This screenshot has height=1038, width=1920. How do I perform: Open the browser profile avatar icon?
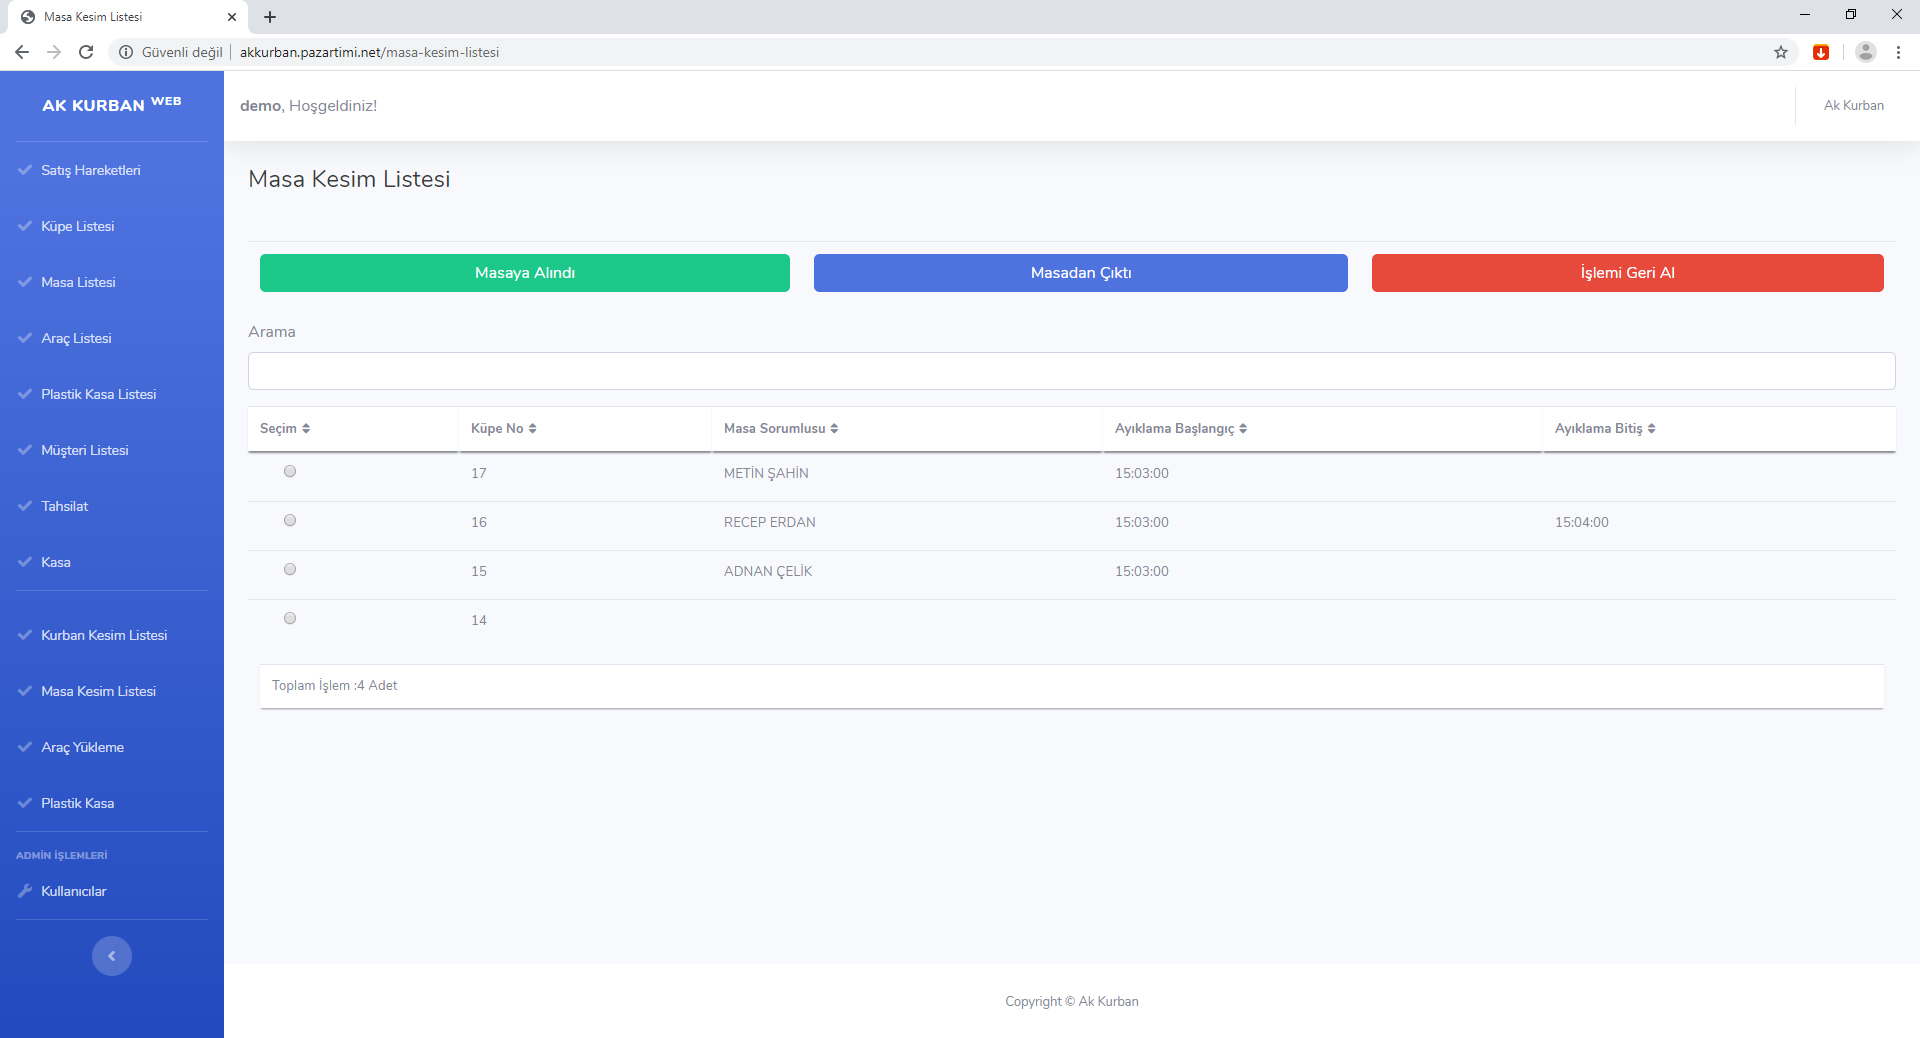coord(1865,52)
